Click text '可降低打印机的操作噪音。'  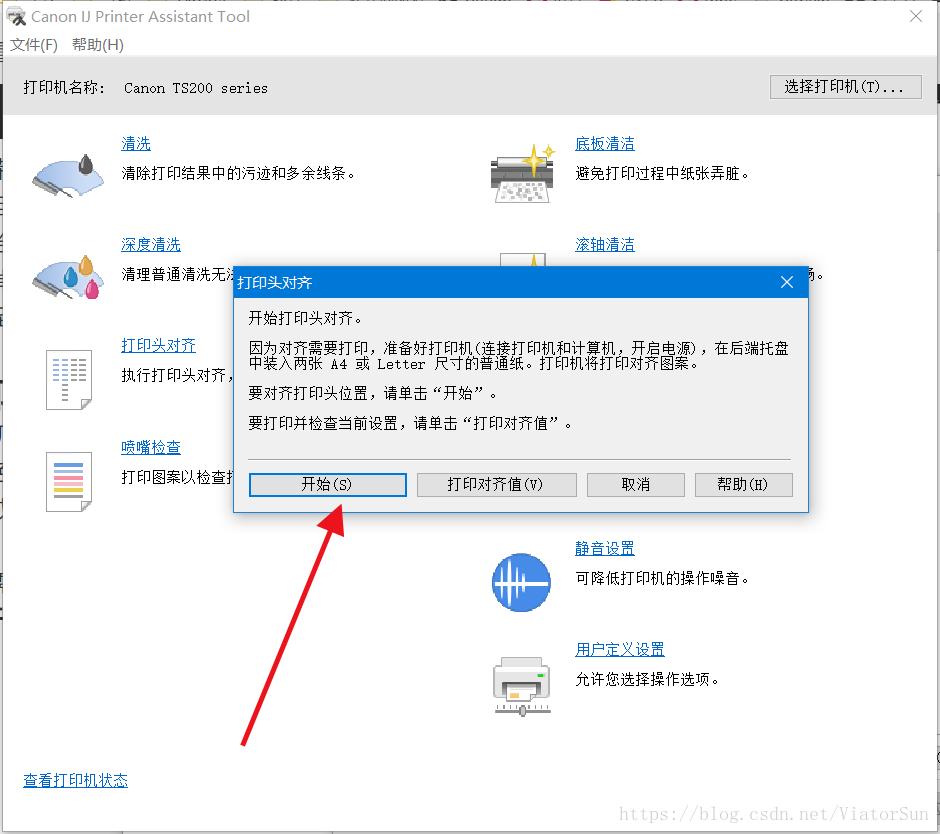pyautogui.click(x=662, y=579)
